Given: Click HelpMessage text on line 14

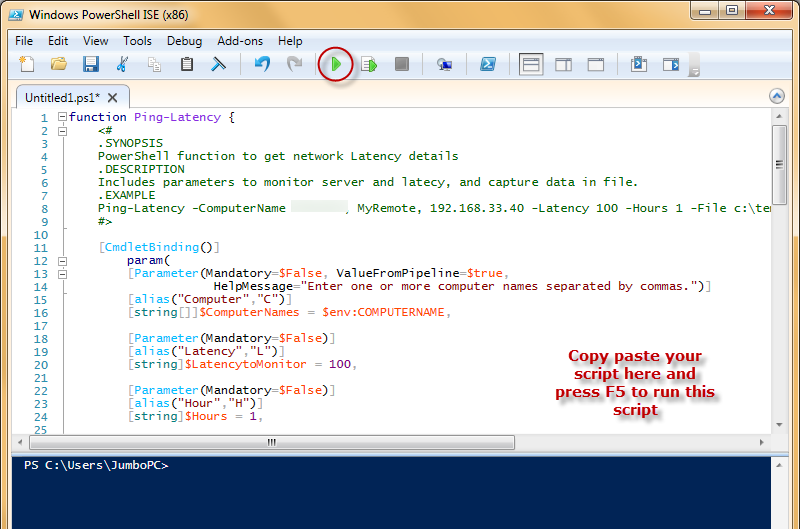Looking at the screenshot, I should [x=253, y=286].
